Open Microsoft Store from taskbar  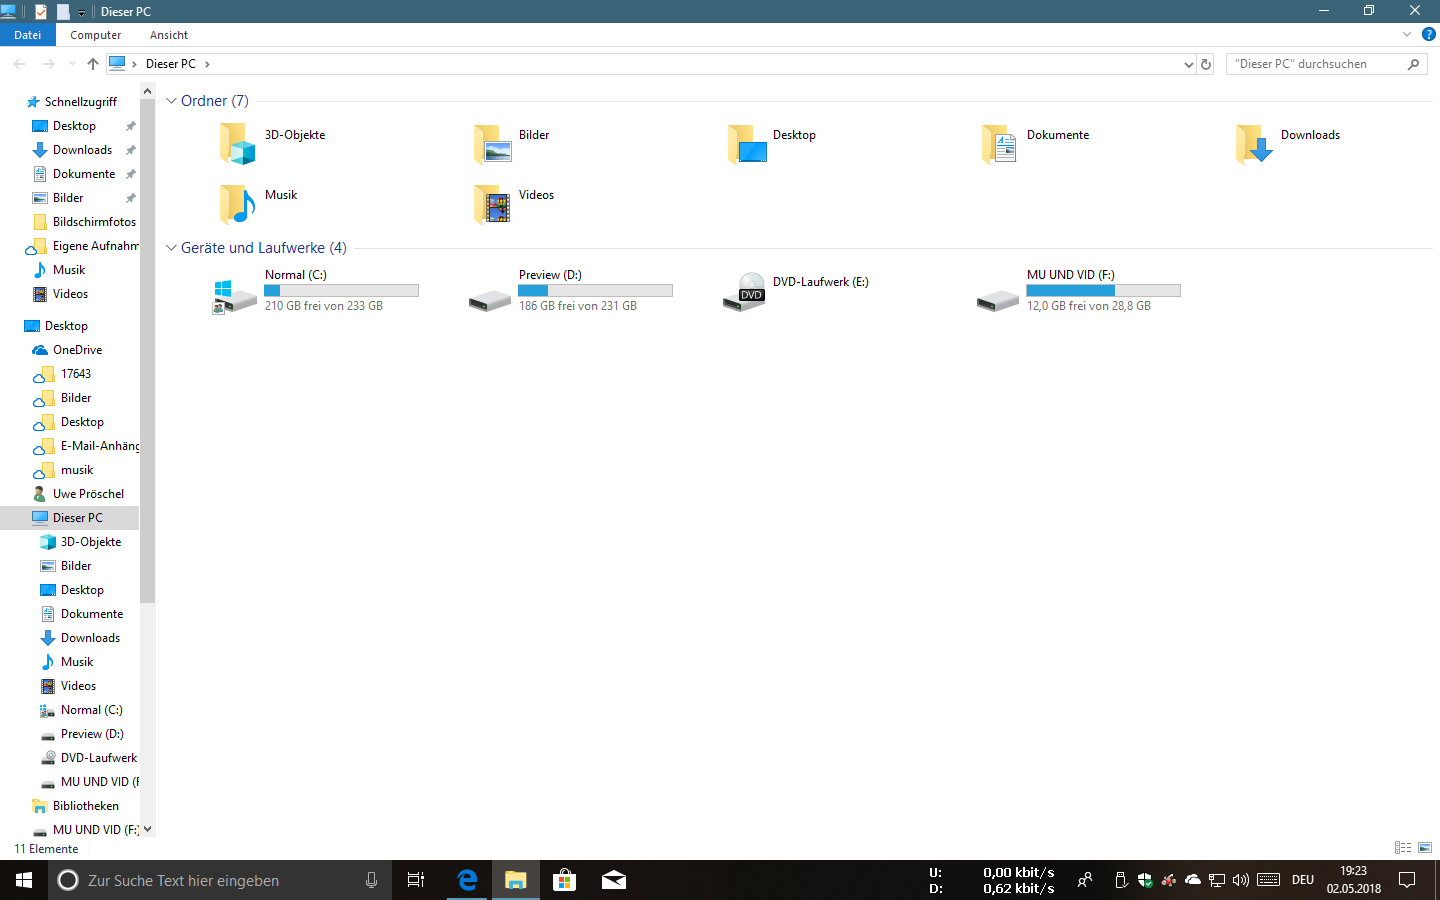tap(565, 880)
